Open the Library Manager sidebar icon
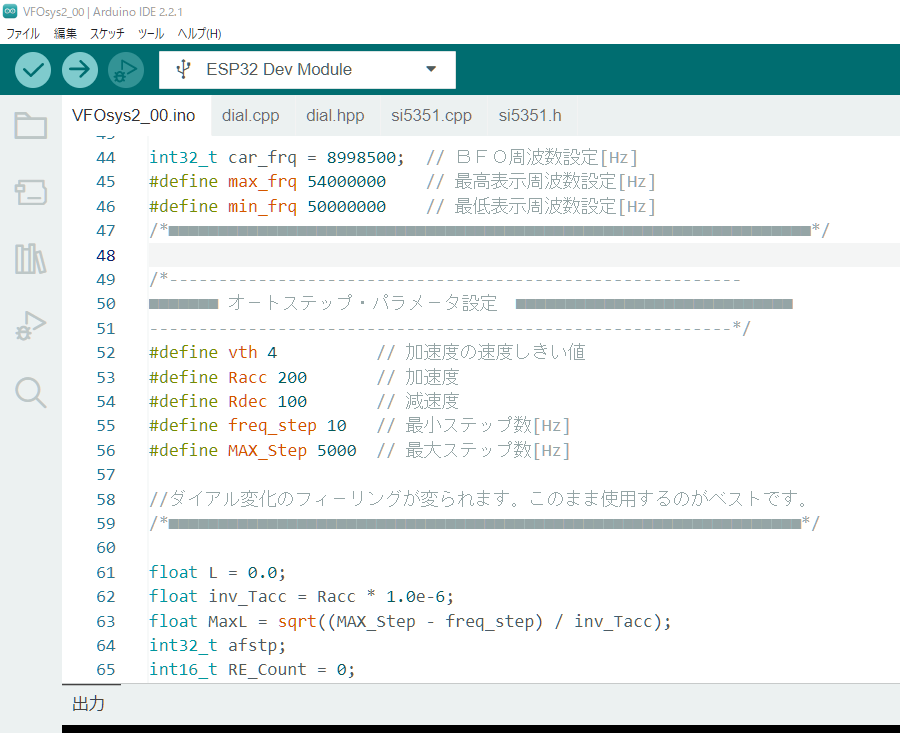 (30, 259)
